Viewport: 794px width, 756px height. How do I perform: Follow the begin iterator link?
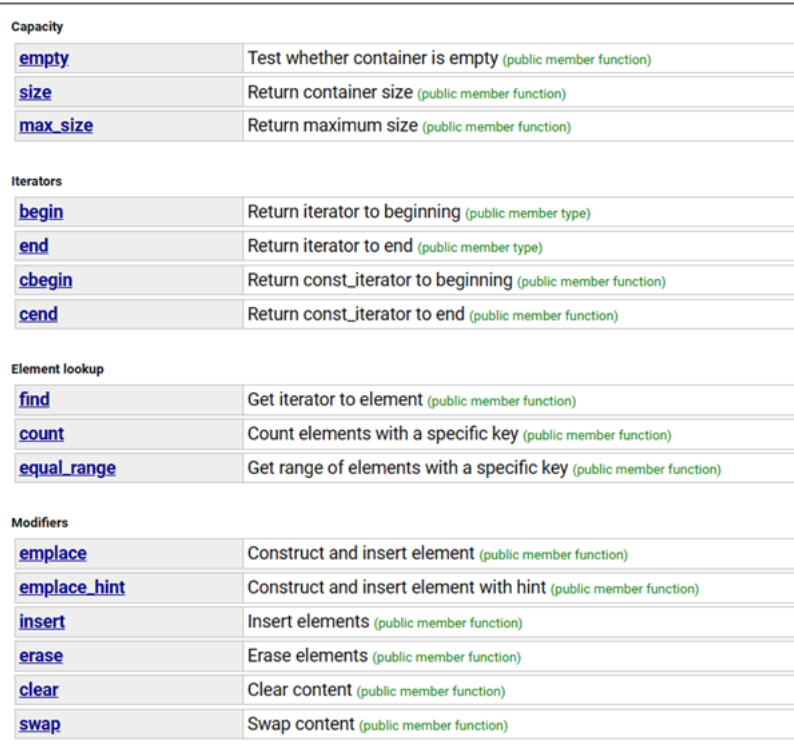tap(41, 212)
